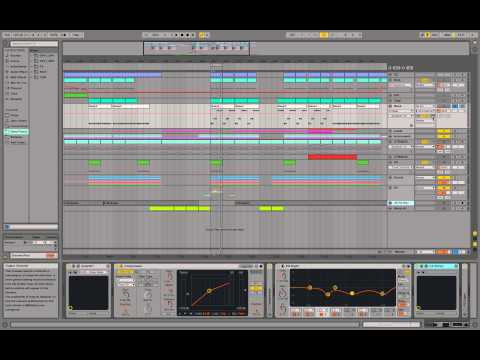Select MIDI Effects browser category
This screenshot has width=480, height=360.
(x=17, y=77)
